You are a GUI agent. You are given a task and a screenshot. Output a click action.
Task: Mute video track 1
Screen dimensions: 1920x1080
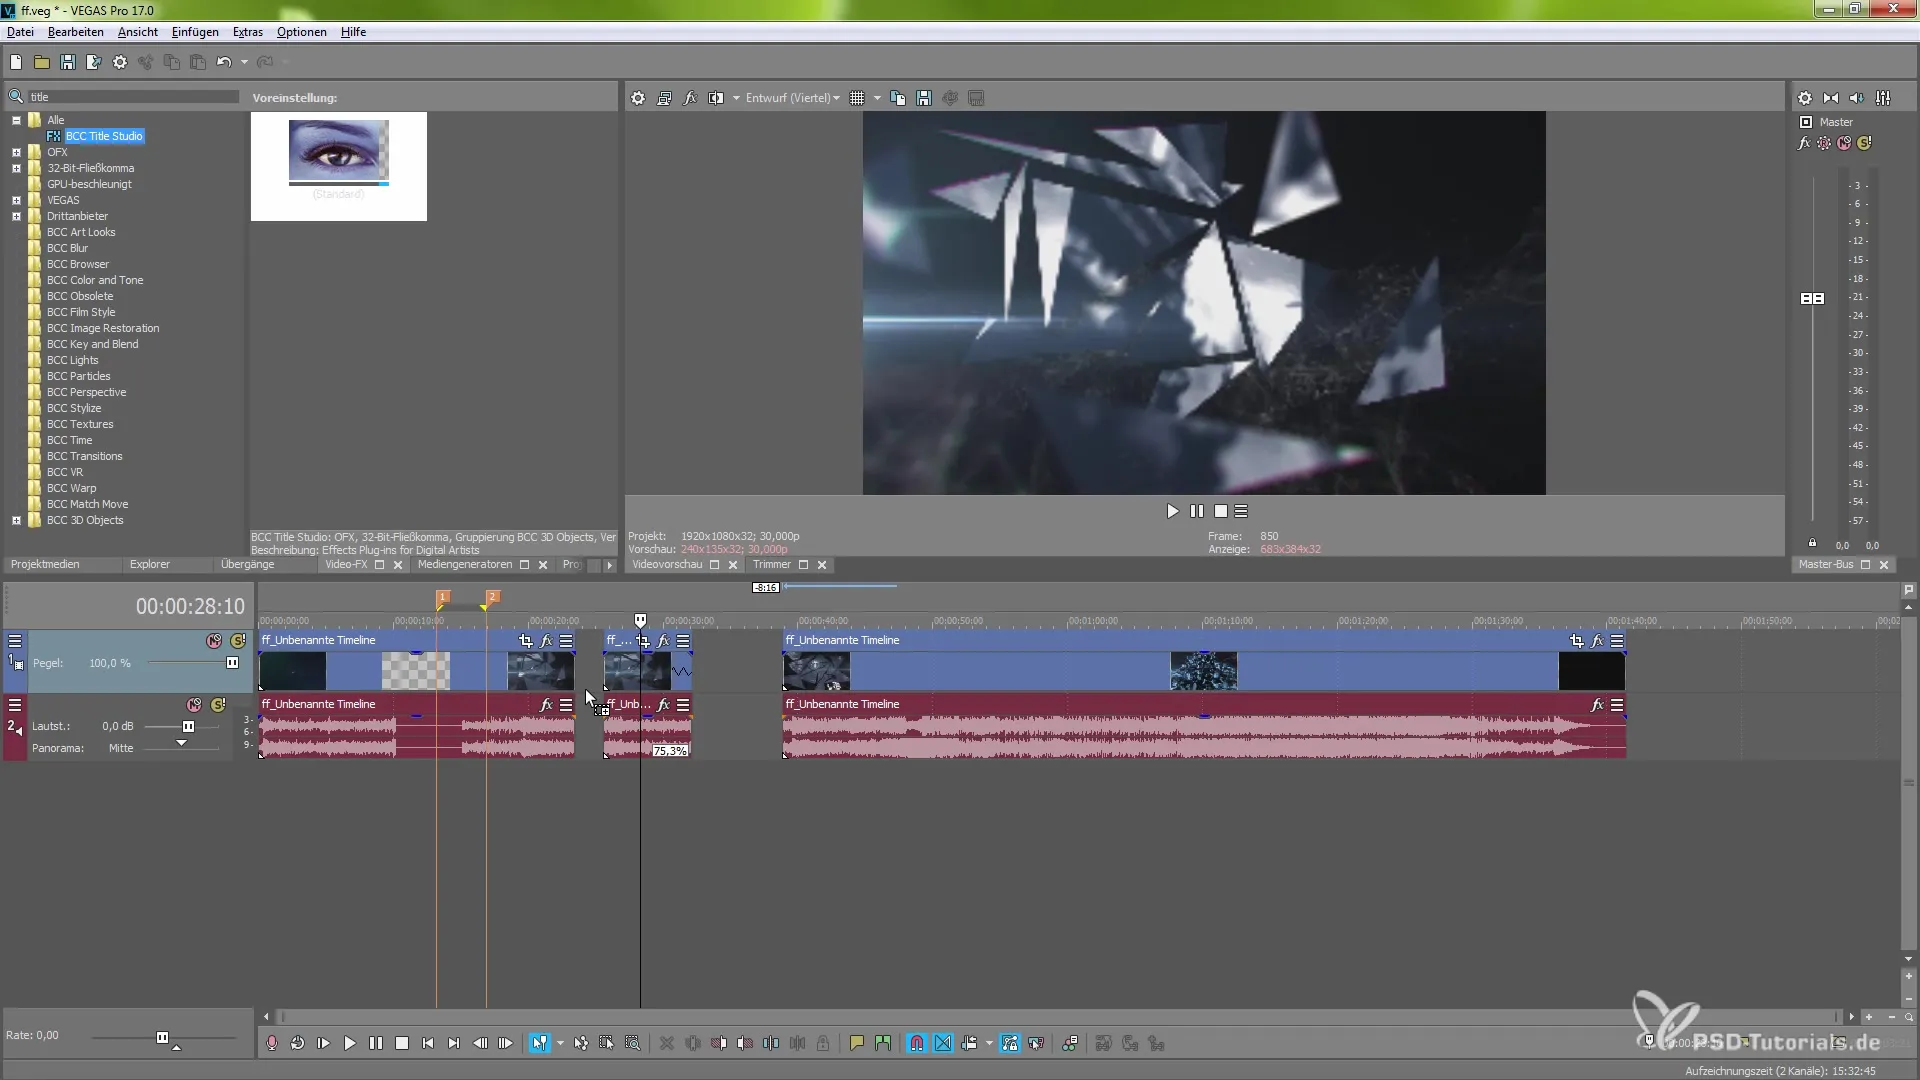pyautogui.click(x=214, y=641)
